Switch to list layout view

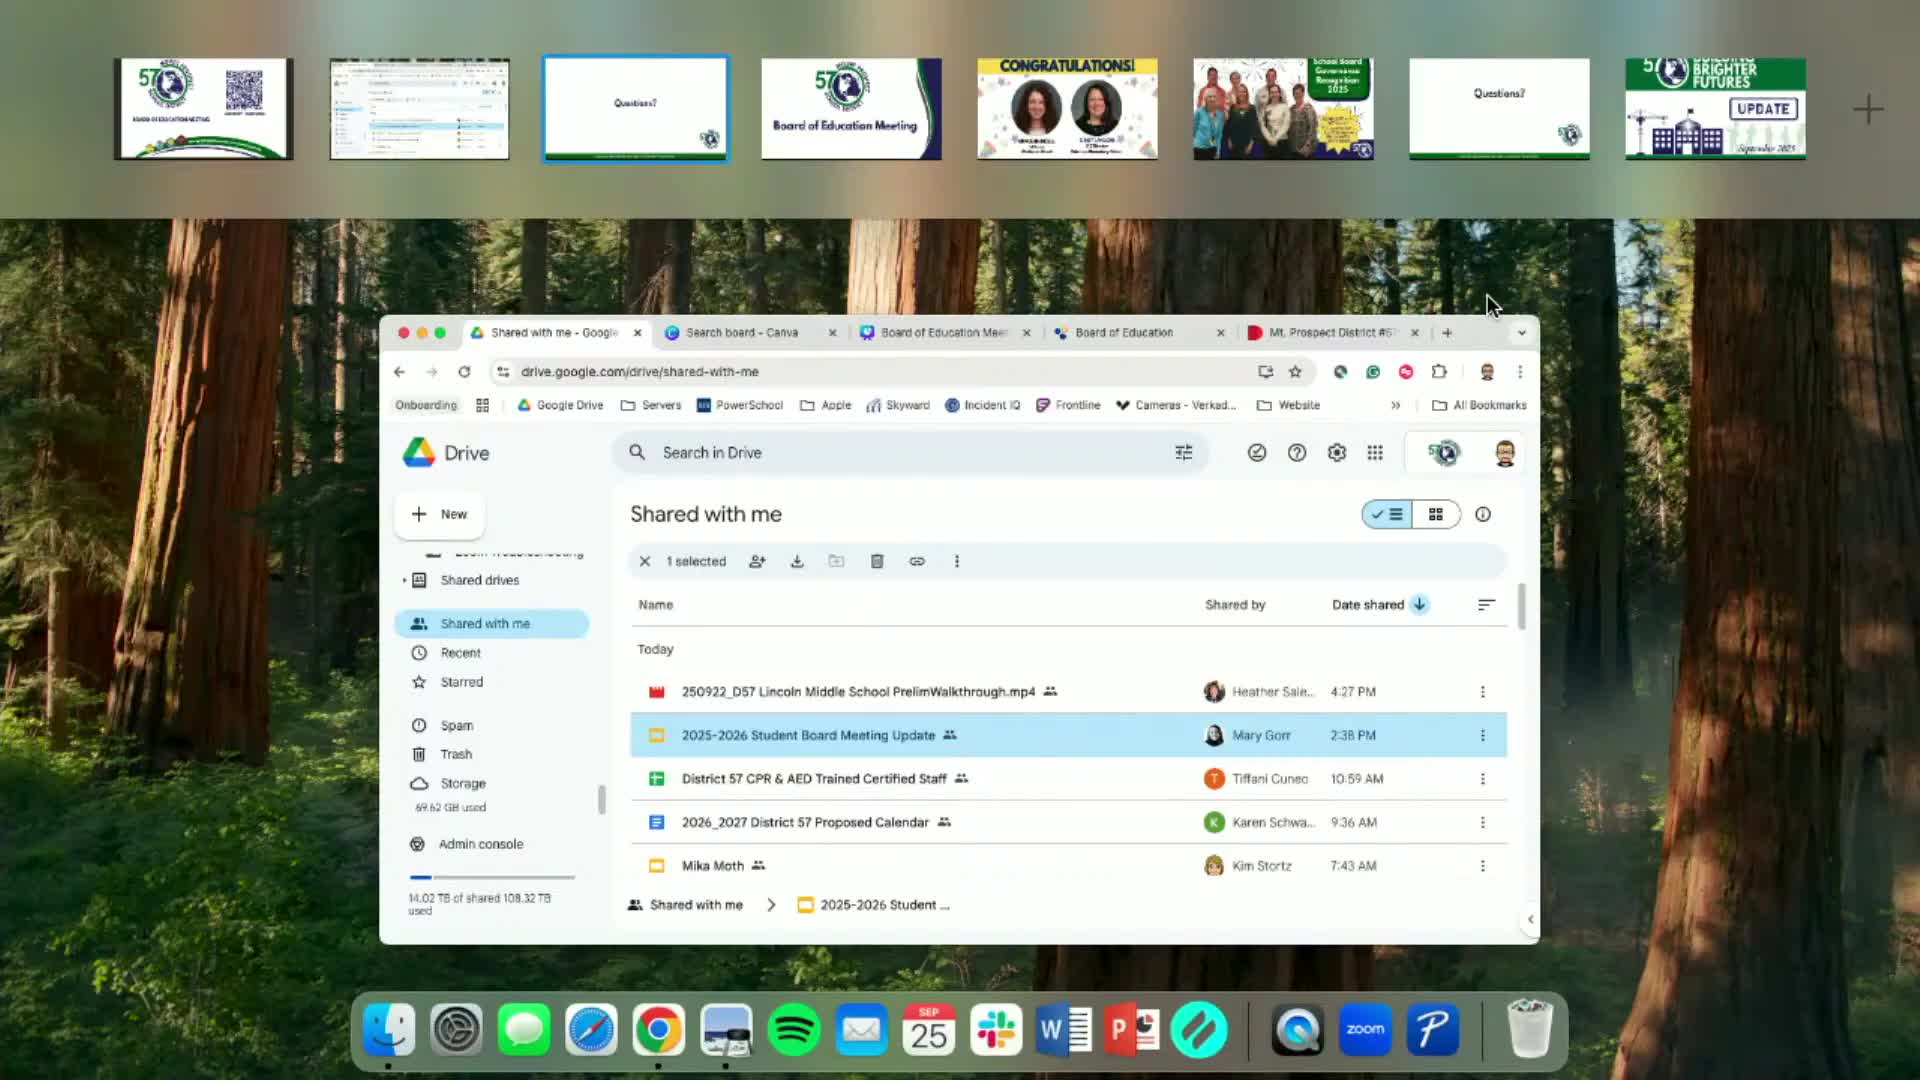point(1387,514)
